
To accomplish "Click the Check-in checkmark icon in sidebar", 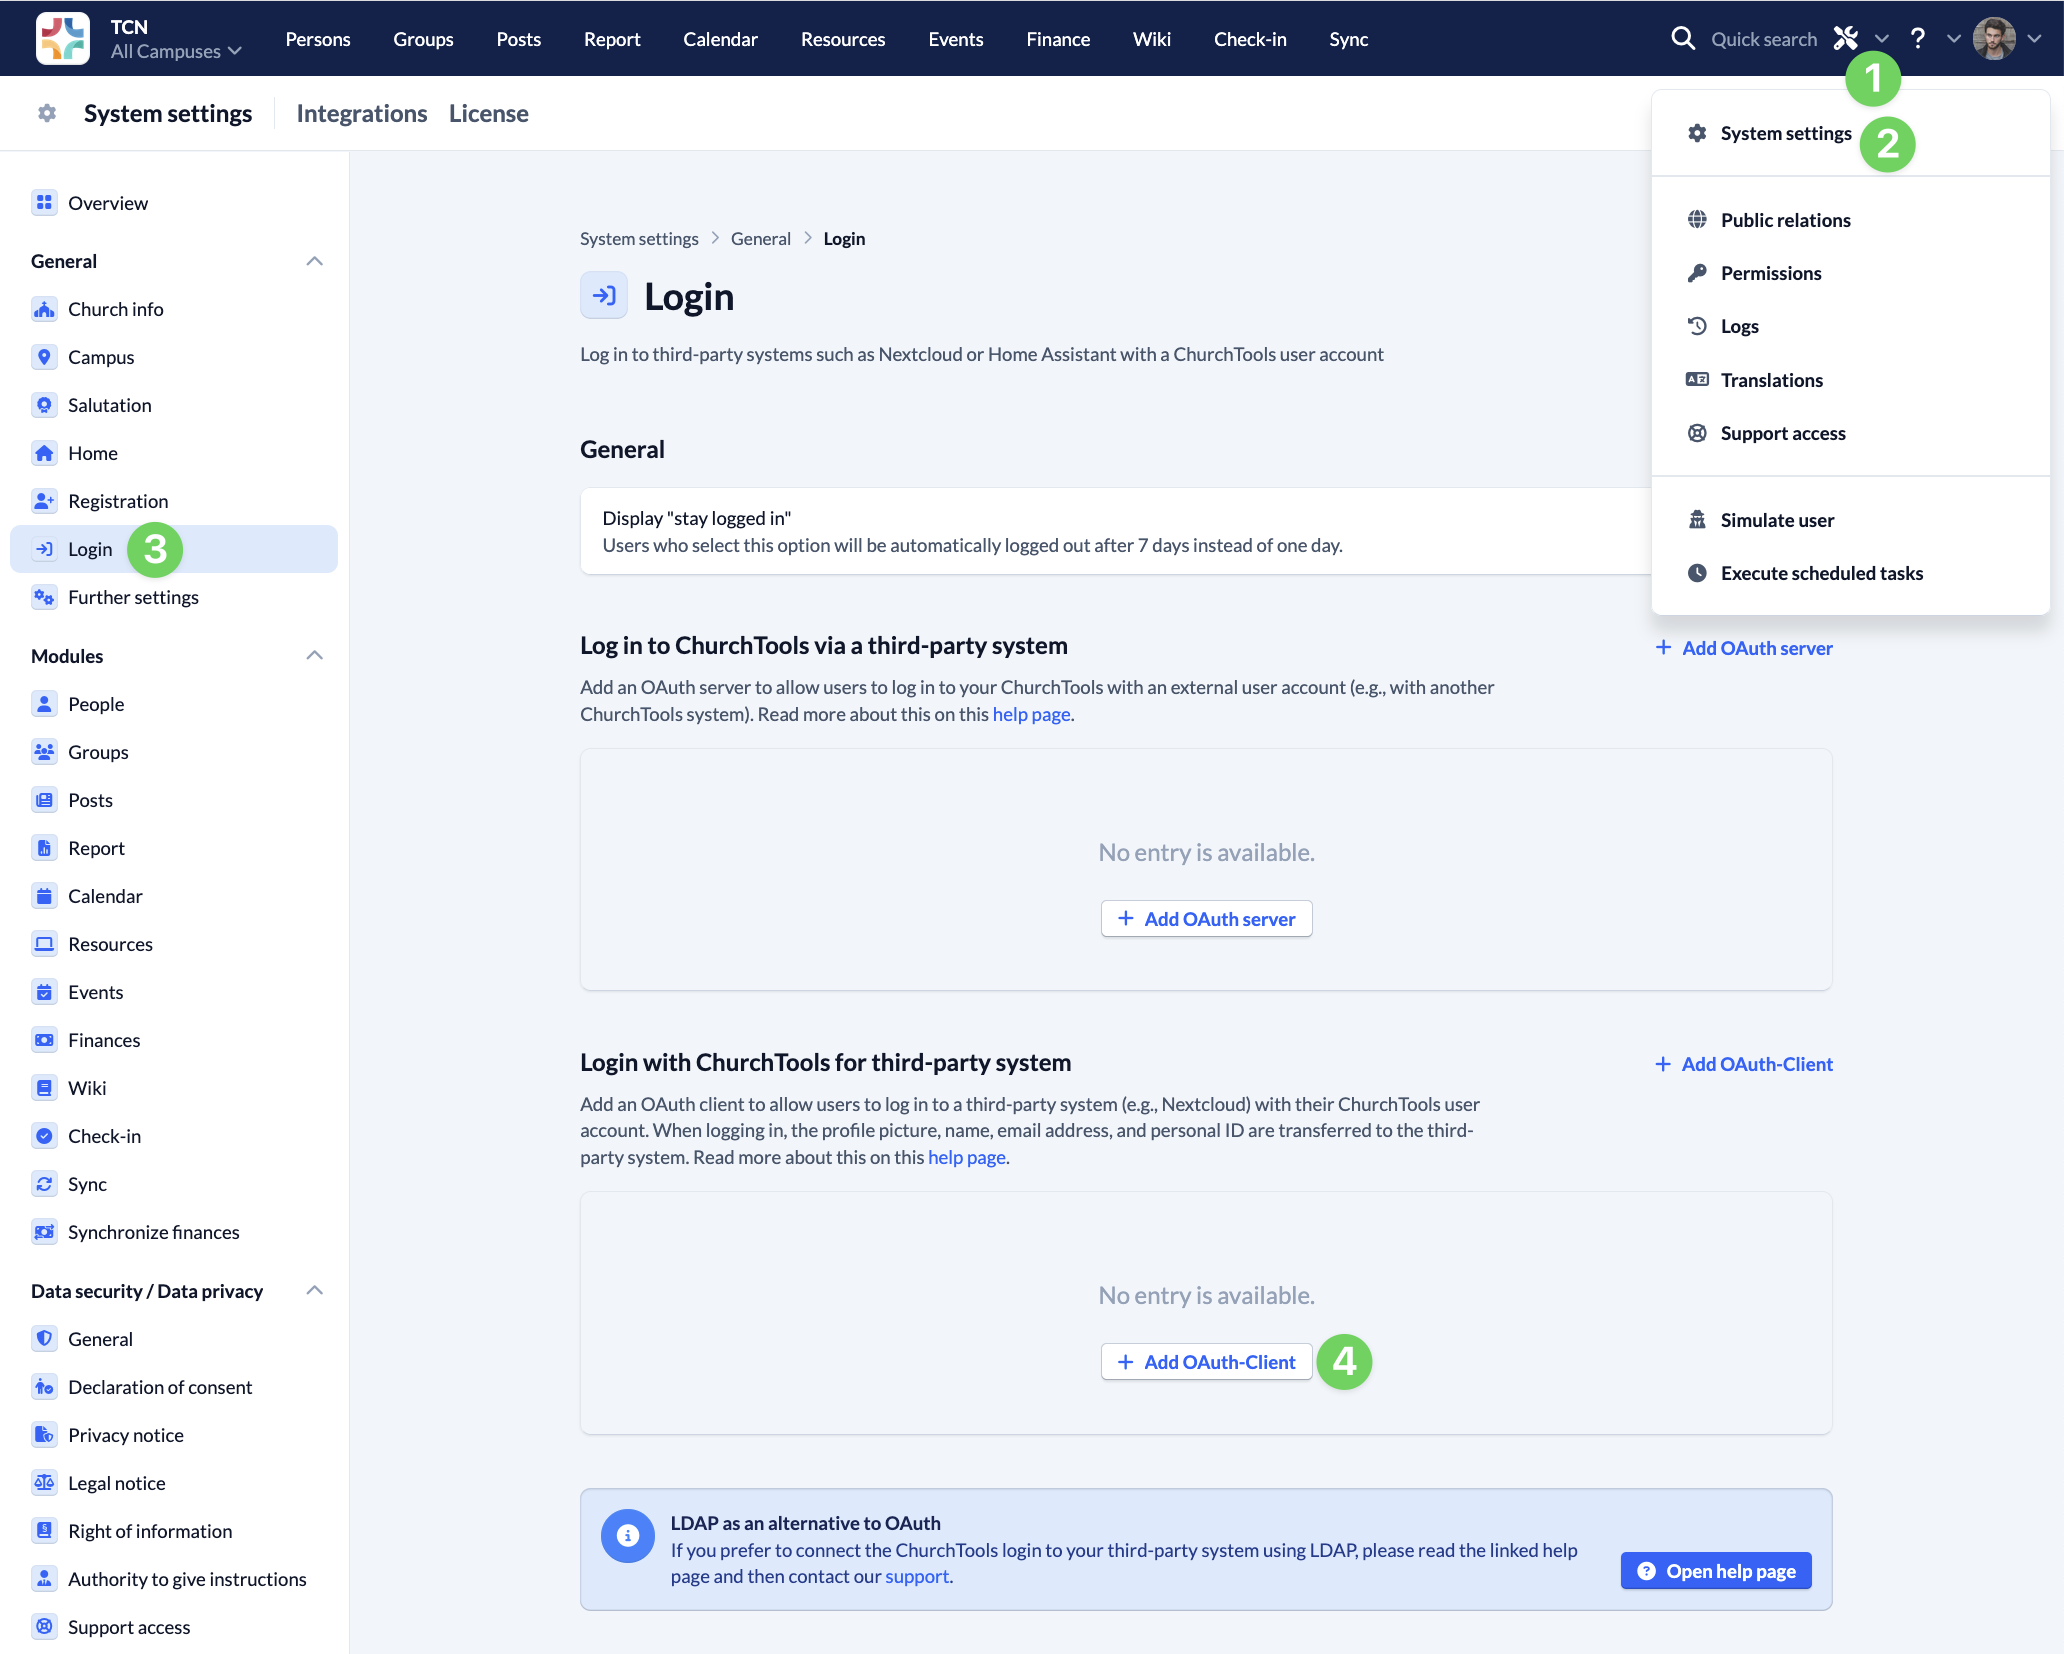I will point(44,1136).
